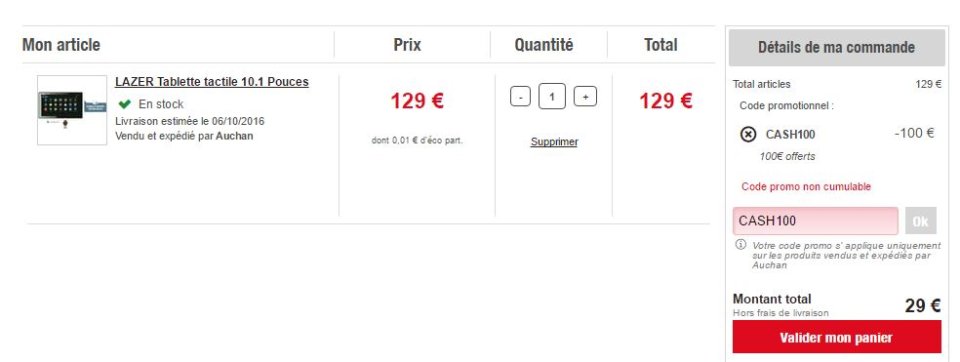Click the Valider mon panier button
This screenshot has width=960, height=362.
836,337
